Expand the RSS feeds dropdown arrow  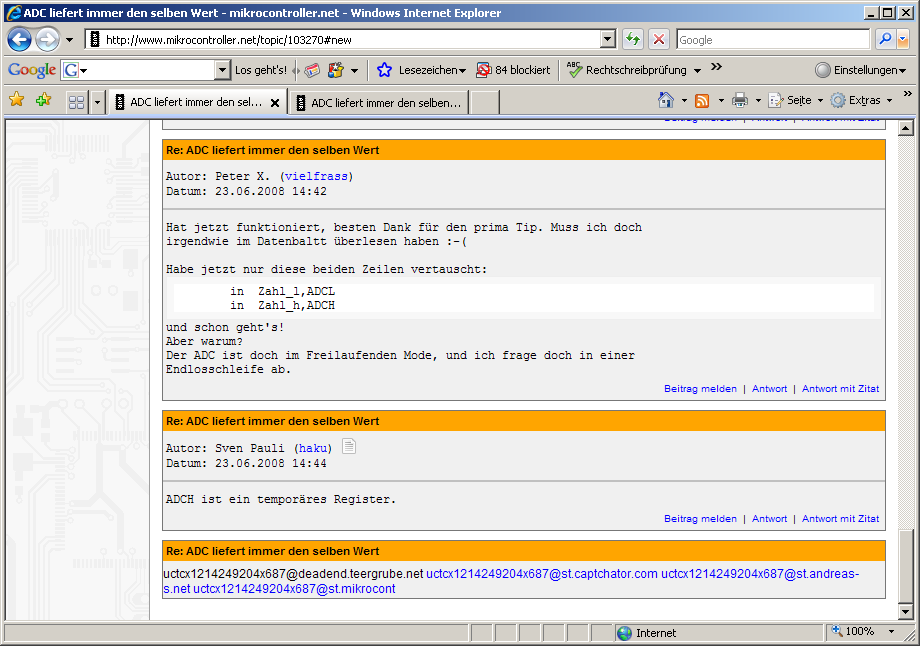point(721,101)
